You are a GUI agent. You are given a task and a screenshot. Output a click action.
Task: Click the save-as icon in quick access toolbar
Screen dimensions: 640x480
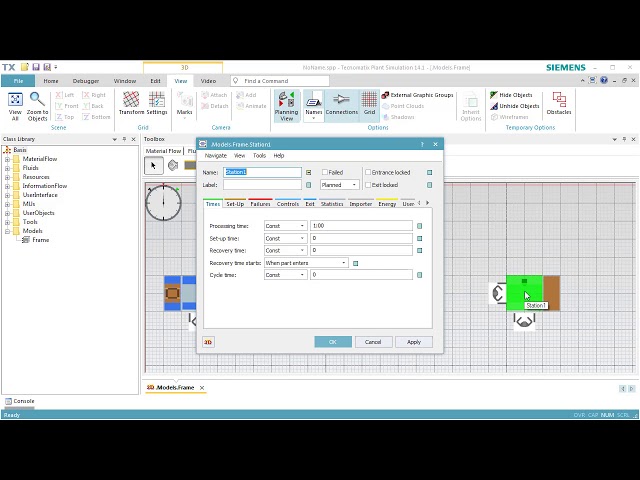click(x=47, y=67)
